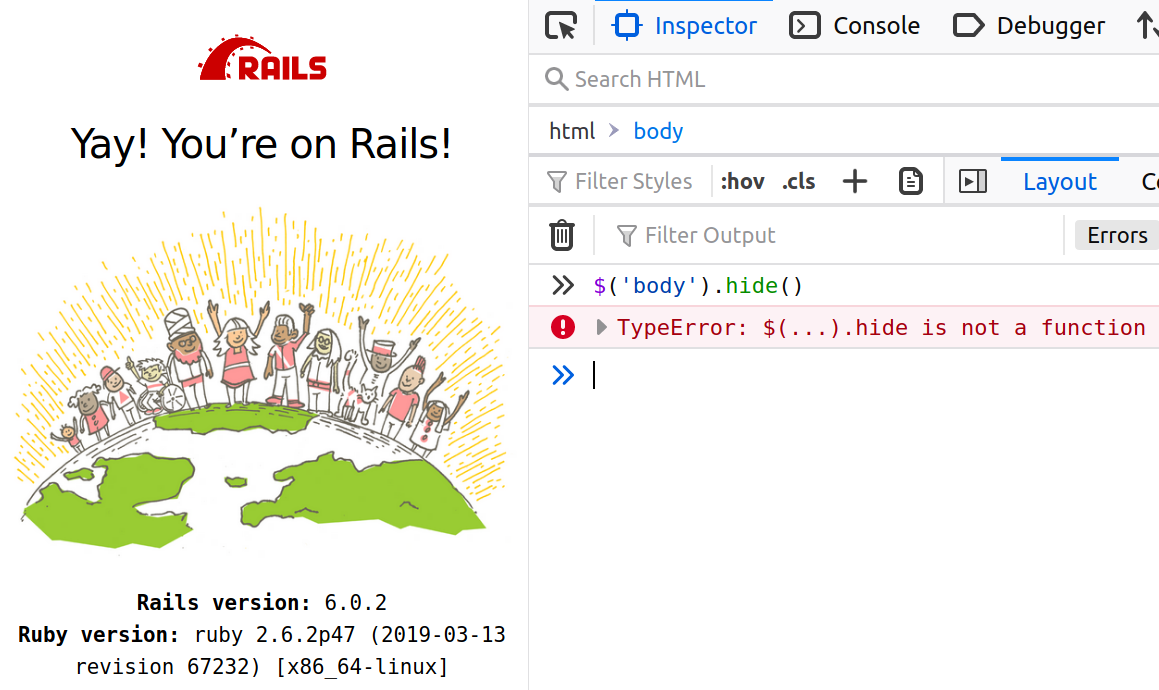This screenshot has height=690, width=1159.
Task: Click the Search HTML field
Action: click(x=850, y=79)
